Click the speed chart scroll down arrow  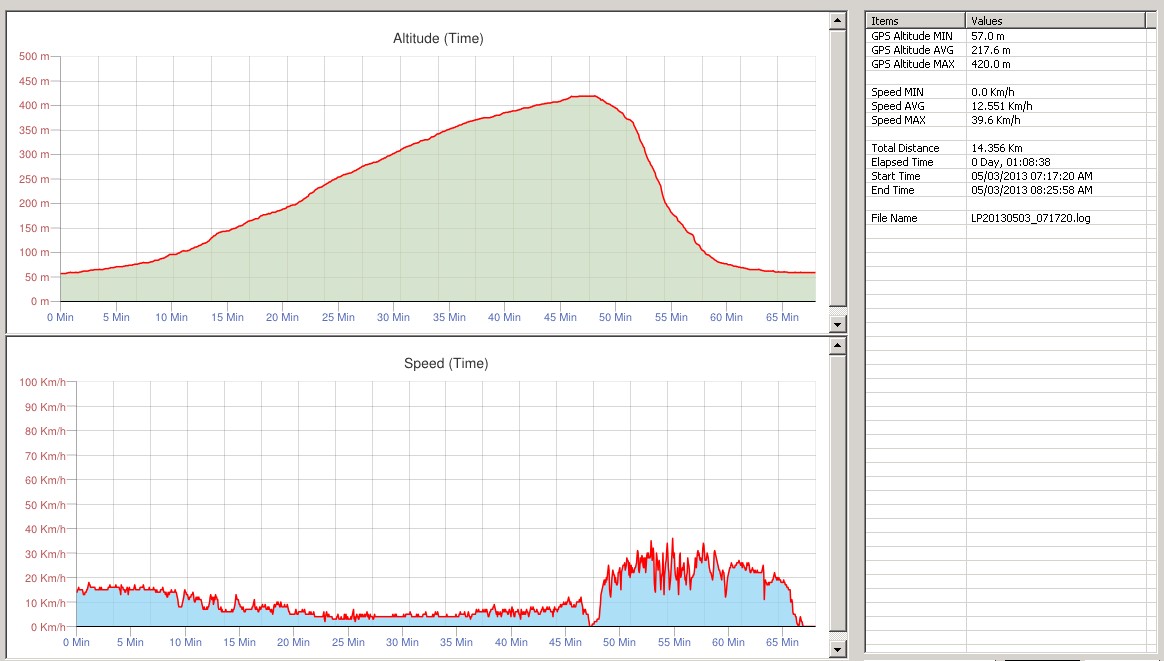[837, 648]
